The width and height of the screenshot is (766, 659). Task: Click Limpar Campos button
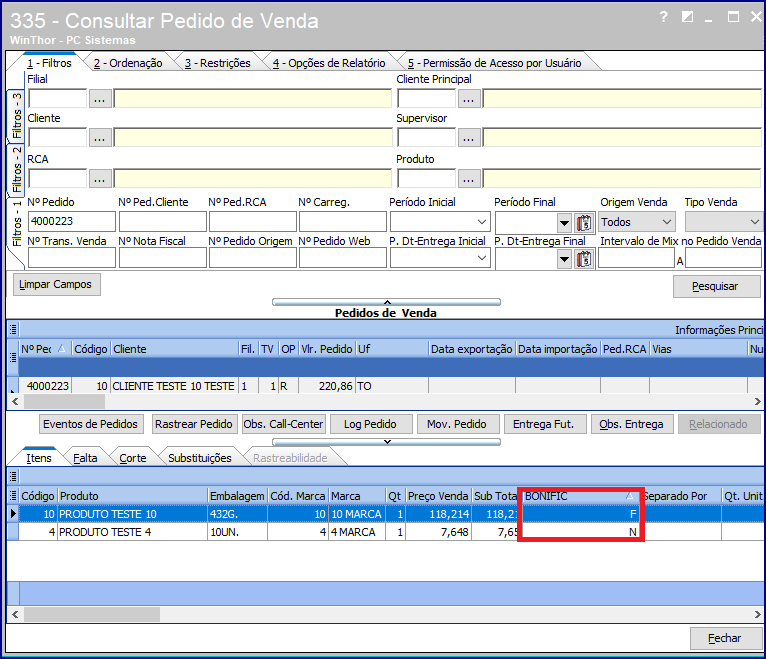57,284
